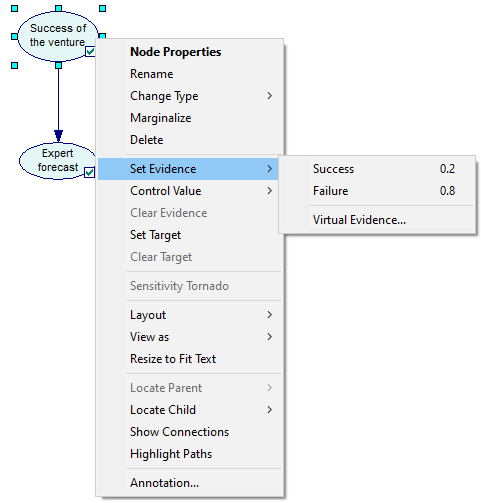Select the Success of the venture node
This screenshot has width=481, height=503.
(x=58, y=36)
